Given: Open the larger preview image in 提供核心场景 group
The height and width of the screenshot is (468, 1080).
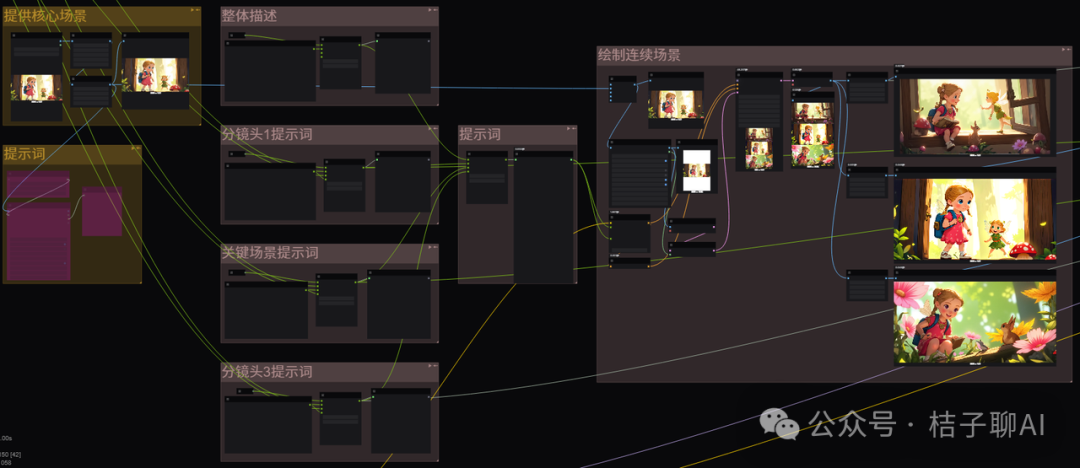Looking at the screenshot, I should click(156, 75).
